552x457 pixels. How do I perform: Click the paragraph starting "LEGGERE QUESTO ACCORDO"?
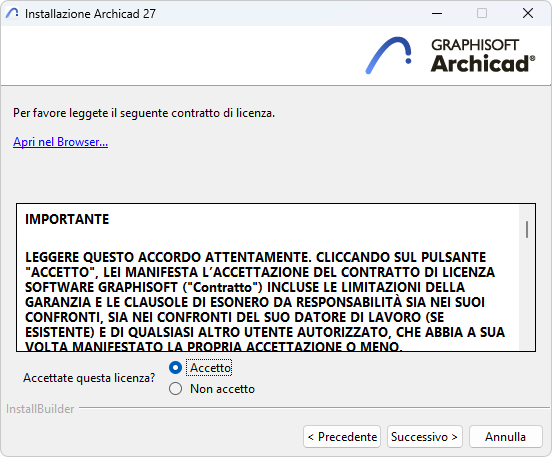coord(265,301)
